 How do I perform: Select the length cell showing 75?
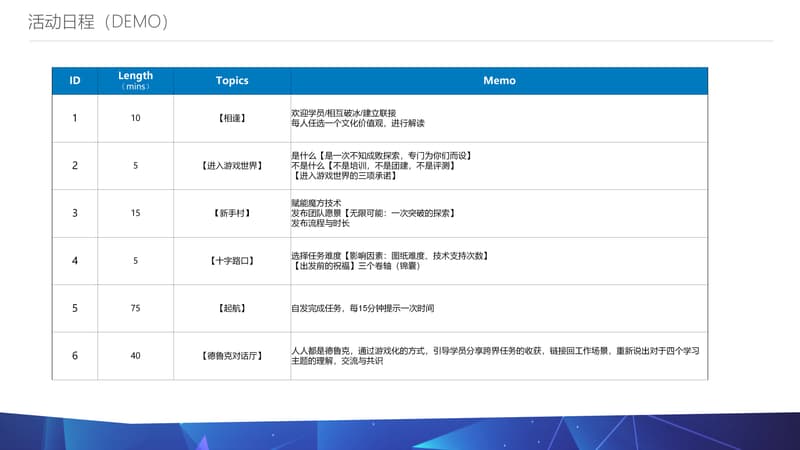point(135,308)
